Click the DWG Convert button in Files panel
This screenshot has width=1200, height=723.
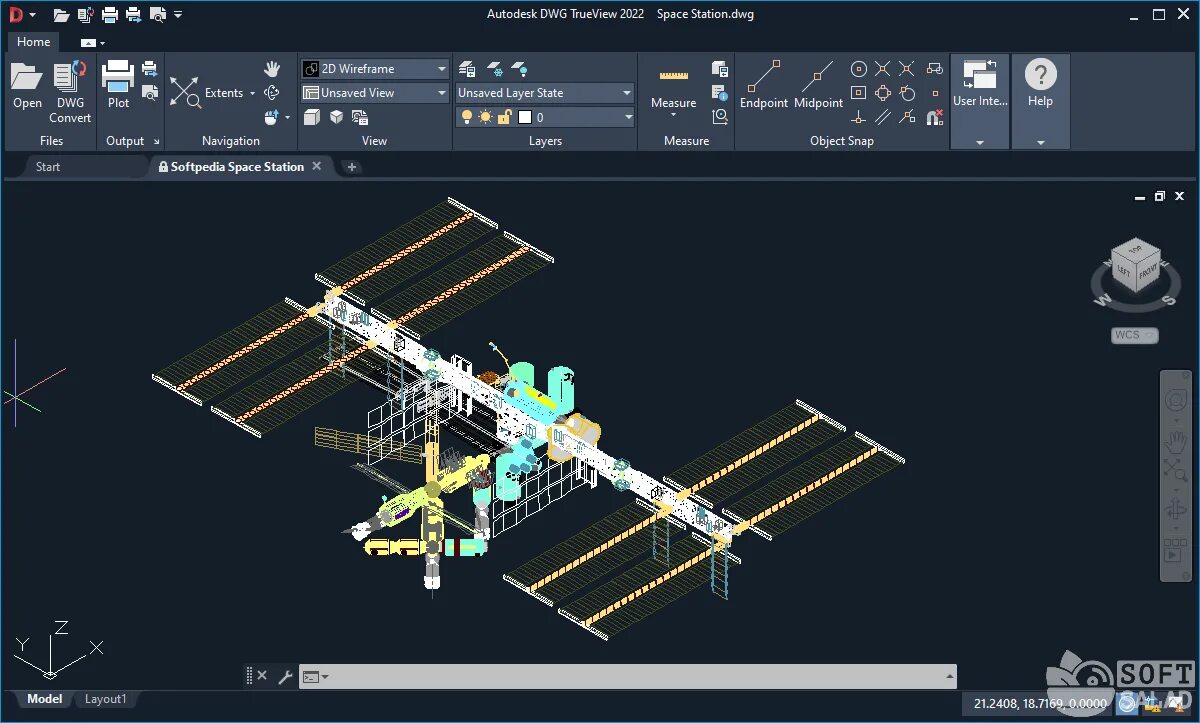(x=70, y=92)
